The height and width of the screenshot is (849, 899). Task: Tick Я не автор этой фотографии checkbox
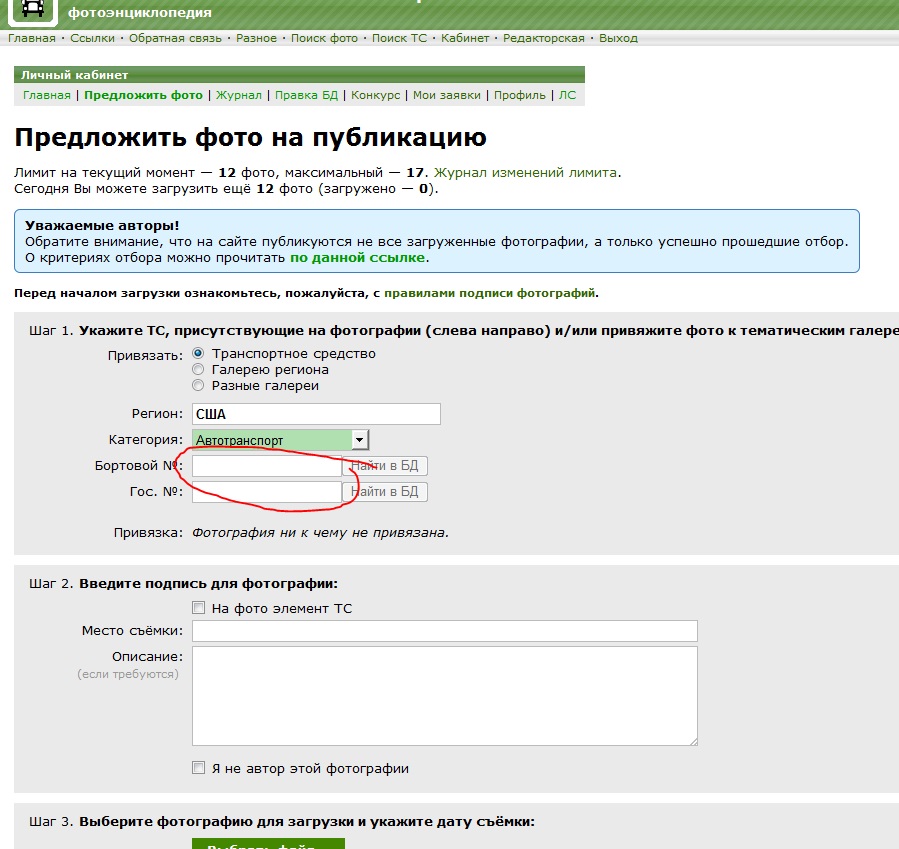coord(198,768)
